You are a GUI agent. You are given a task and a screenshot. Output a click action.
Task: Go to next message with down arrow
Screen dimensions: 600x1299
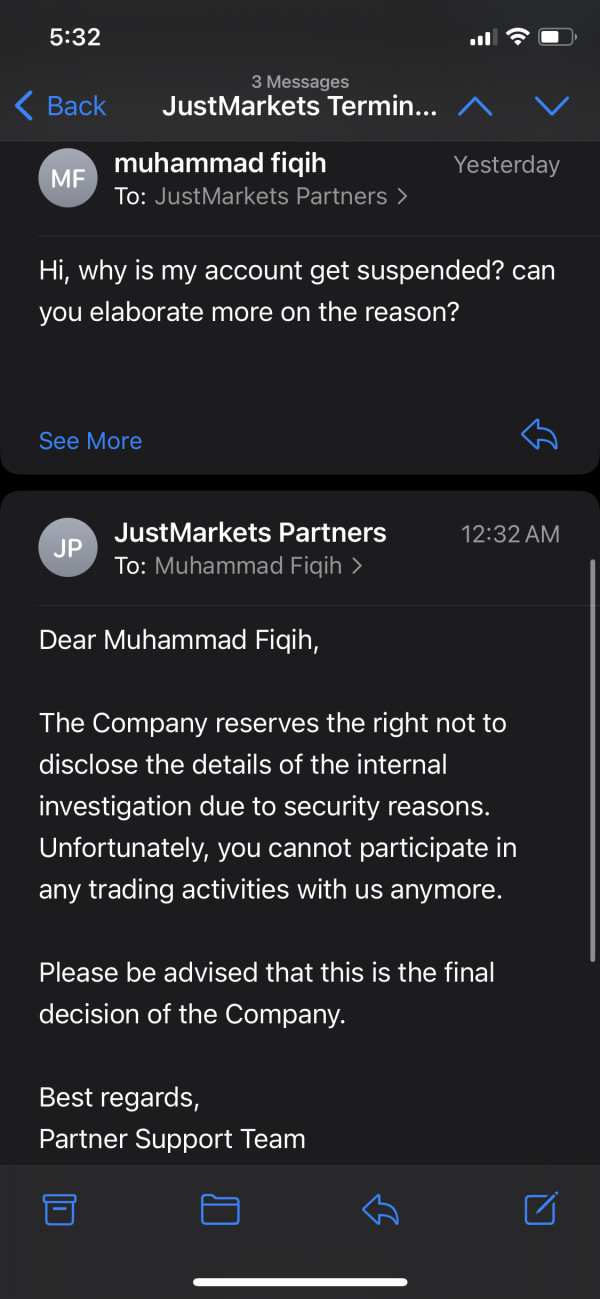[x=551, y=106]
